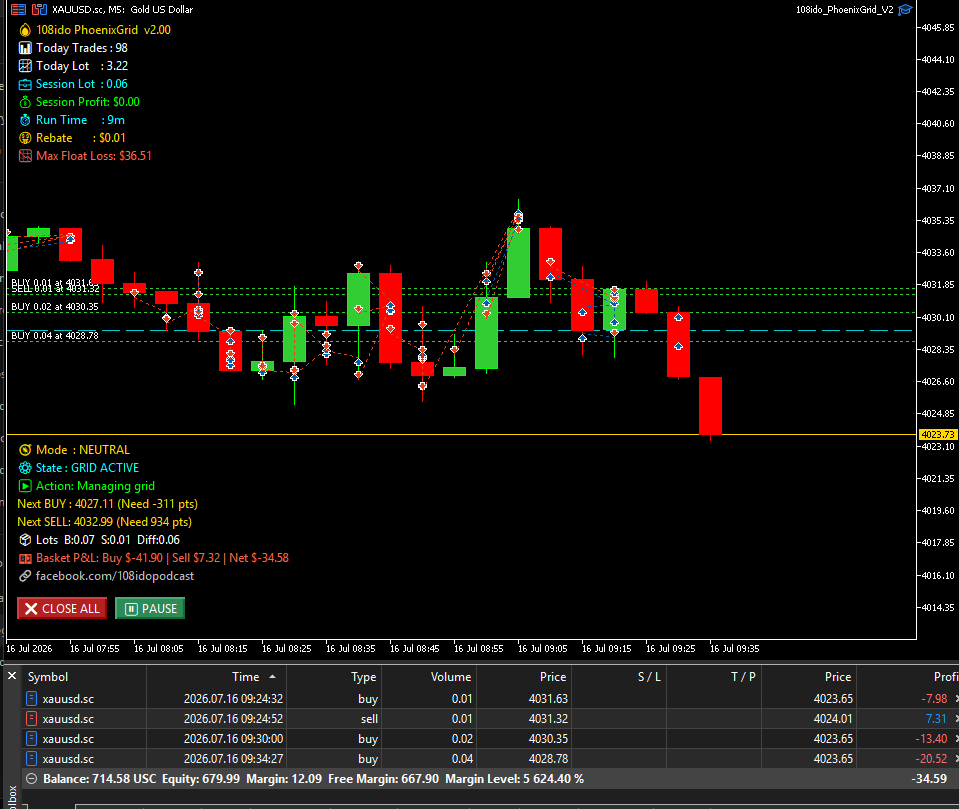Click the buy order icon for 09:34:27 trade
Viewport: 959px width, 809px height.
pyautogui.click(x=32, y=759)
